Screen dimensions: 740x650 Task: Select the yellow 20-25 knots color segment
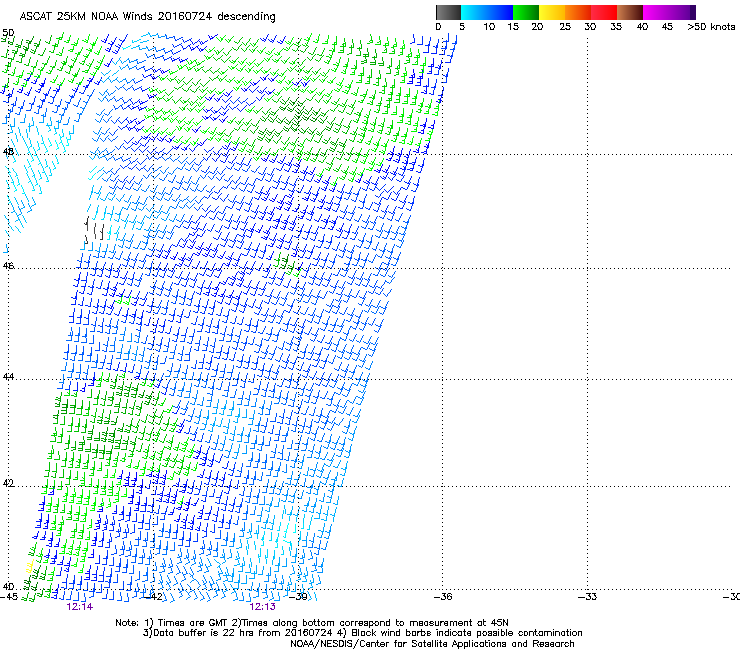point(552,12)
